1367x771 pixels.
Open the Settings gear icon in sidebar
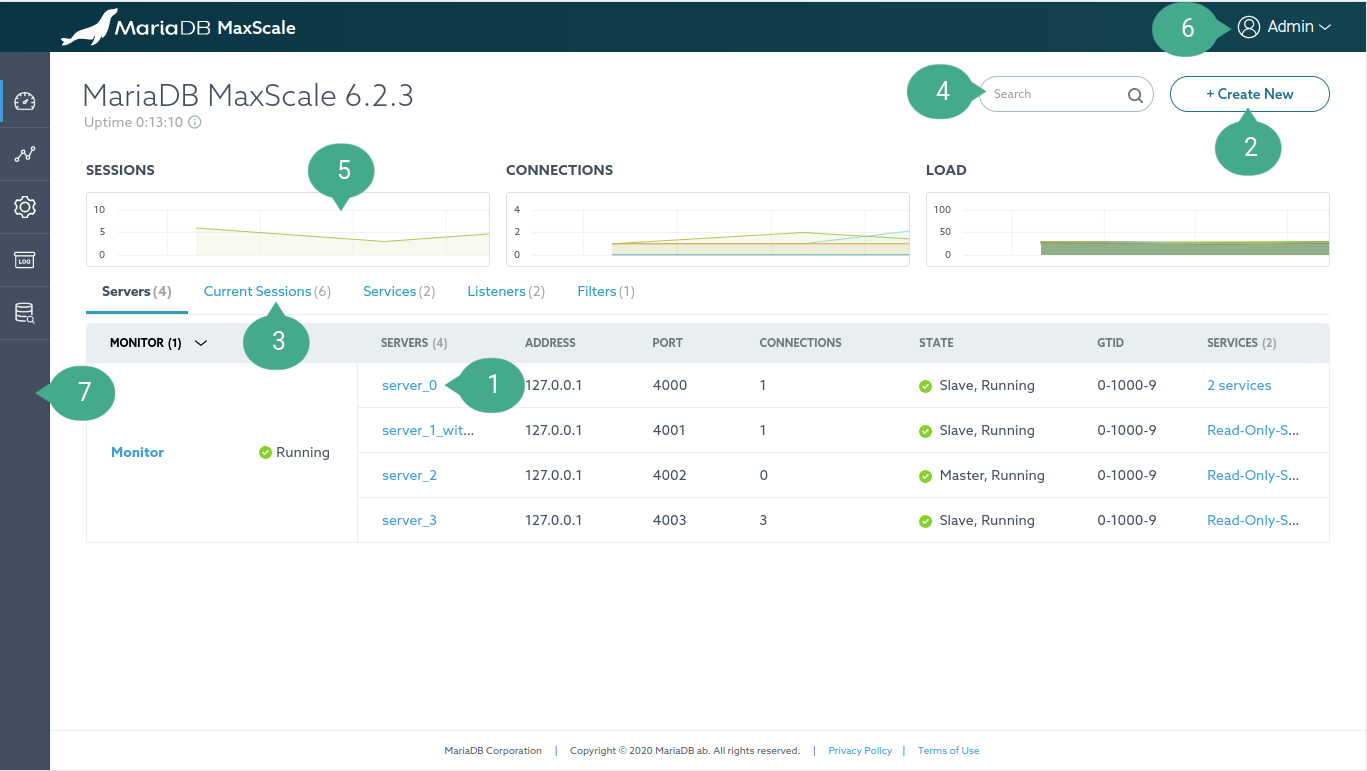tap(25, 207)
